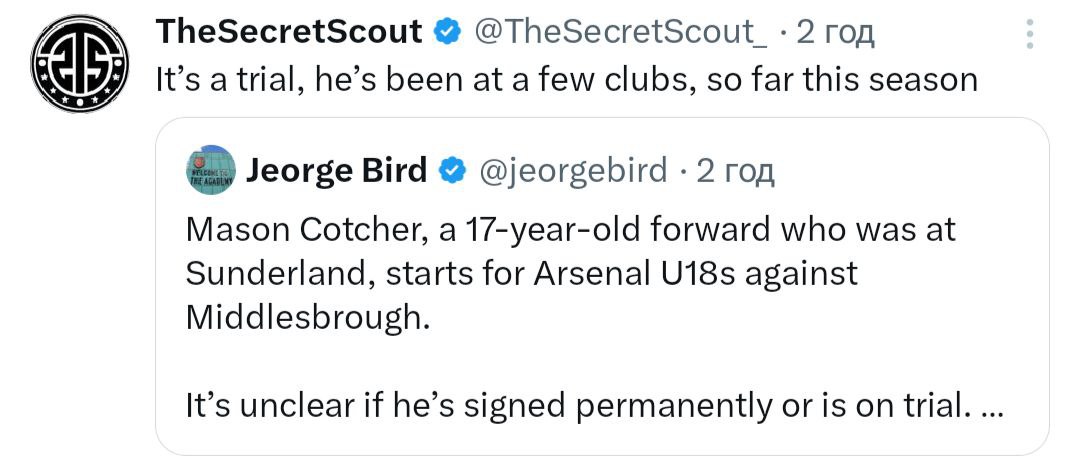Screen dimensions: 1080x458
Task: Open main tweet's "2 год" timestamp
Action: (834, 33)
